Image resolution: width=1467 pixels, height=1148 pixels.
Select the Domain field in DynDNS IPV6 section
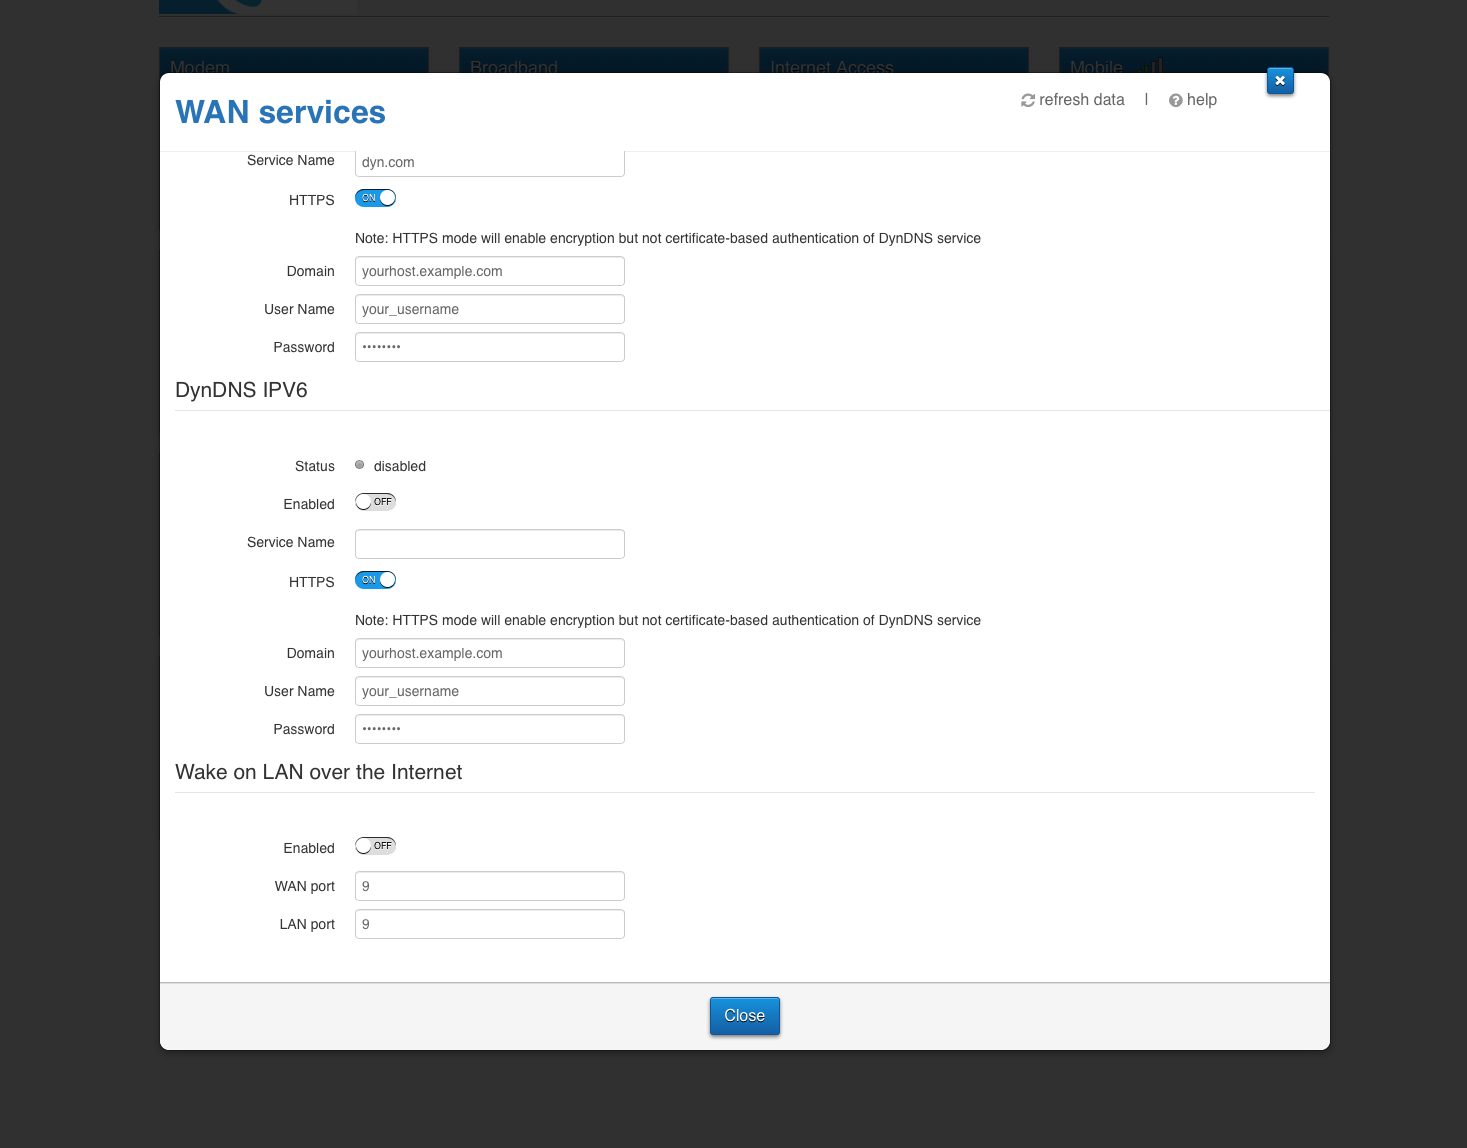(490, 653)
